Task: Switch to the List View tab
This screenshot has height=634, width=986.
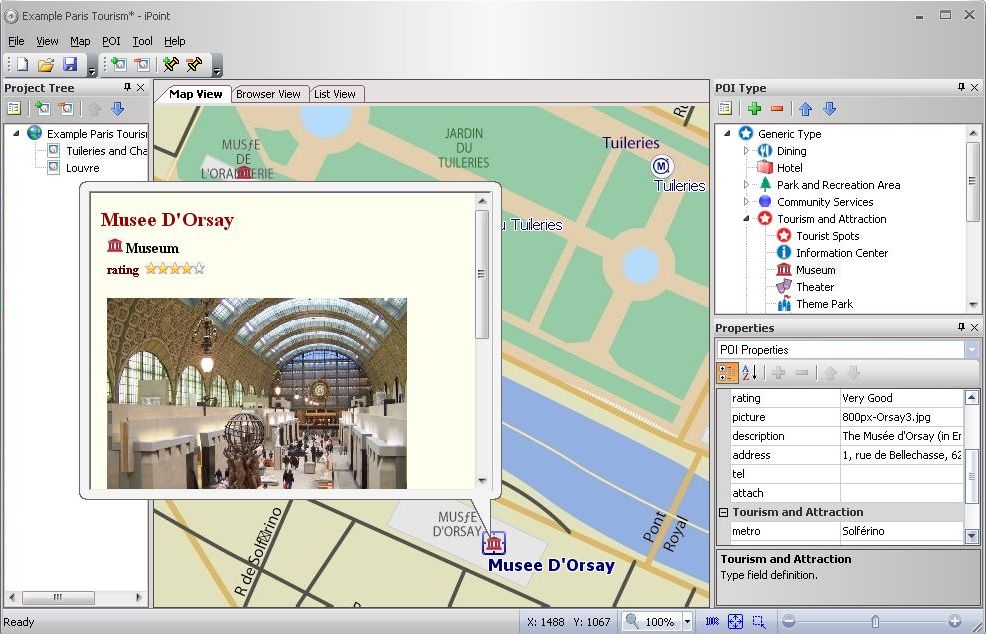Action: [335, 94]
